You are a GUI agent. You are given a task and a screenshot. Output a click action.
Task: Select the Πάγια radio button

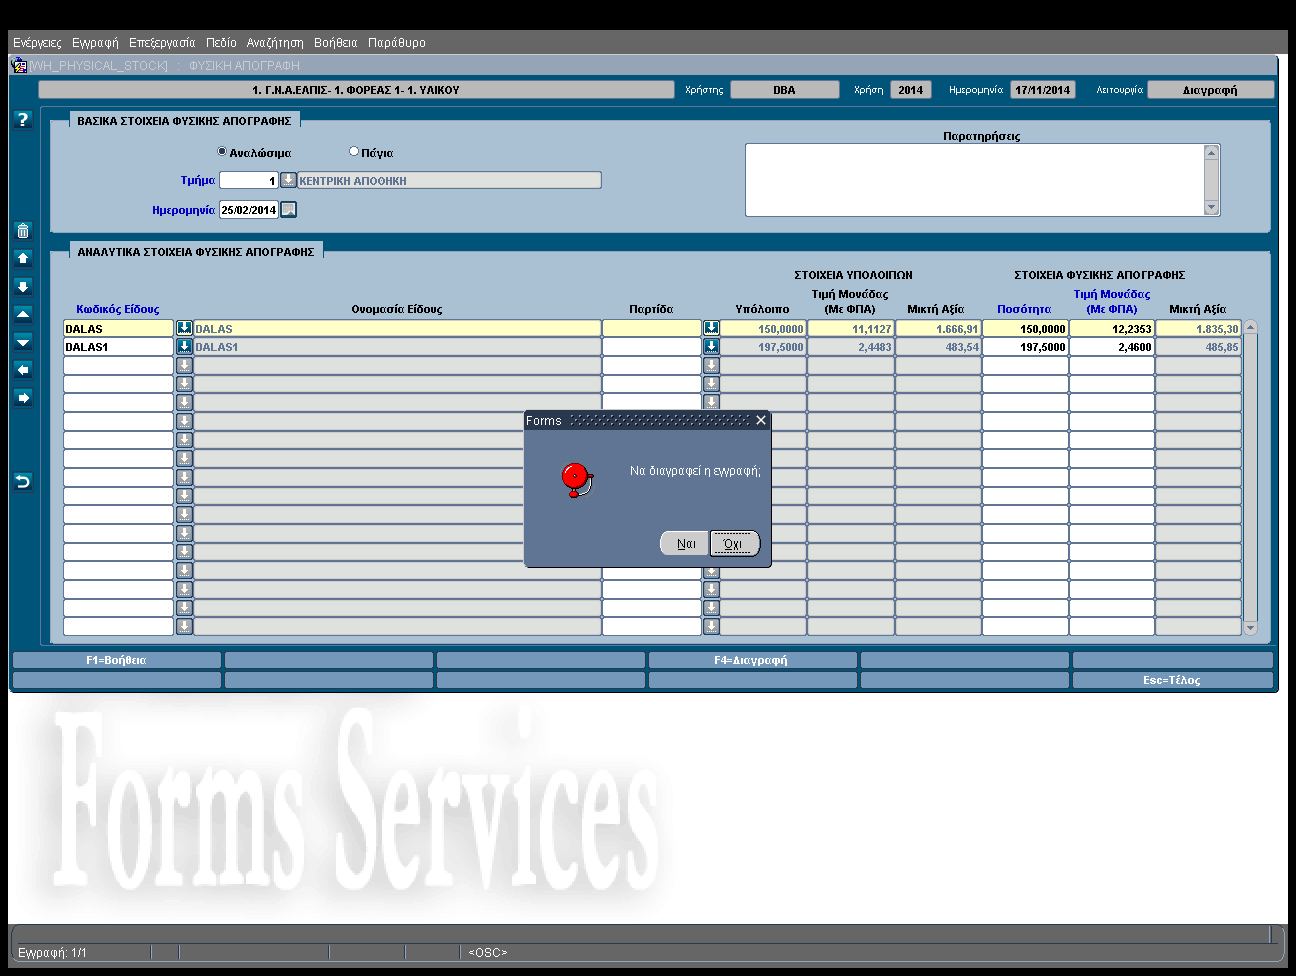tap(353, 152)
